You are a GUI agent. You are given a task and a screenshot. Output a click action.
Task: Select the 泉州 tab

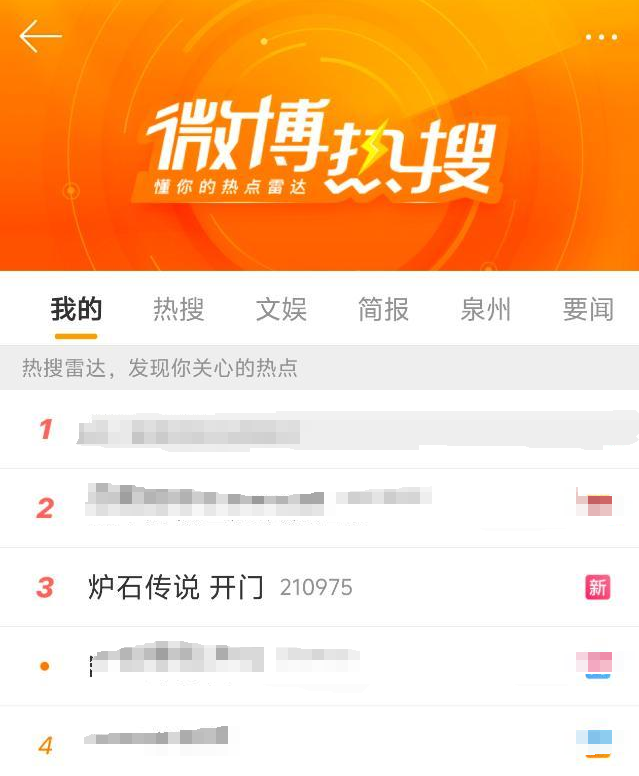pos(486,309)
